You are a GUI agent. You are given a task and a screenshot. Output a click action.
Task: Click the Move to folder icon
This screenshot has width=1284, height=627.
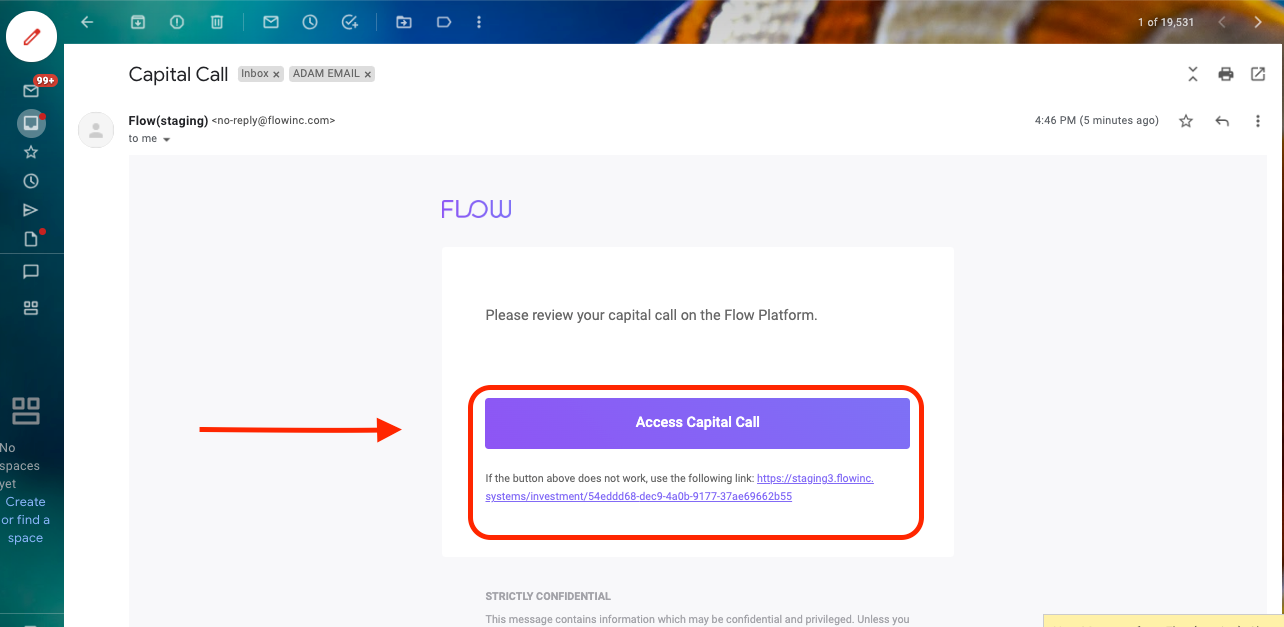click(x=404, y=22)
